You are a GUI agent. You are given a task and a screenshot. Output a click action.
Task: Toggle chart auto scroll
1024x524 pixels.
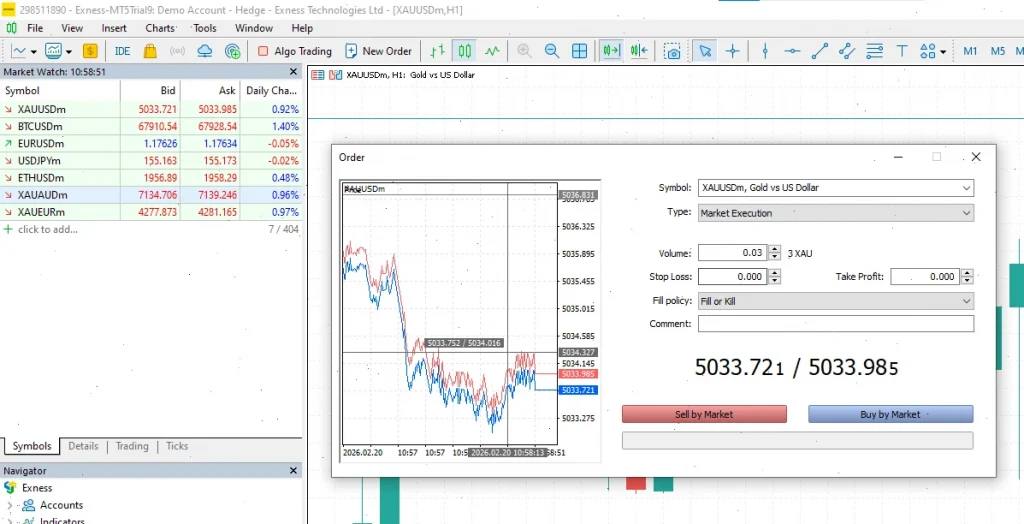click(x=611, y=51)
